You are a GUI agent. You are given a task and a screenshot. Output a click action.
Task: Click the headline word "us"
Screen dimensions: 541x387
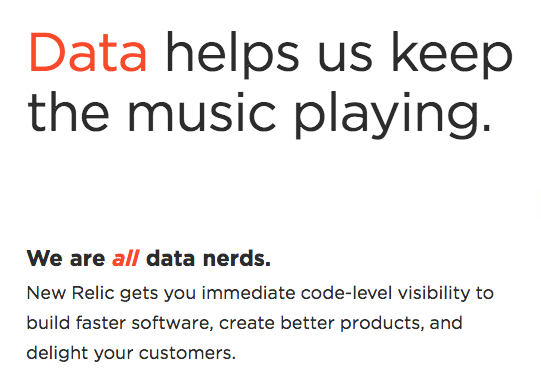[345, 59]
